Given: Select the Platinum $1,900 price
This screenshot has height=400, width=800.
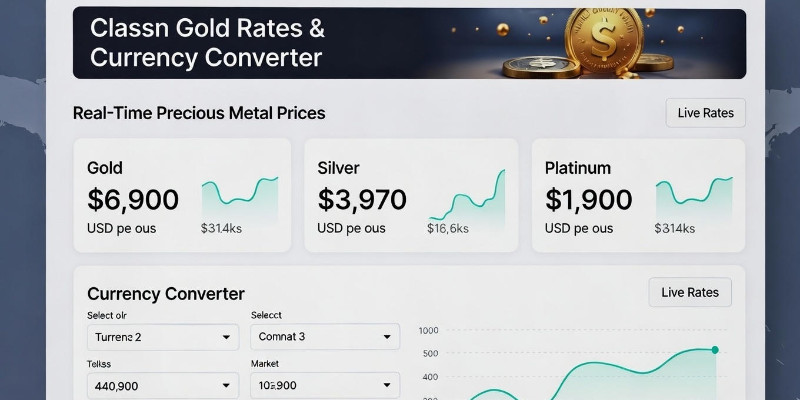Looking at the screenshot, I should pos(589,200).
